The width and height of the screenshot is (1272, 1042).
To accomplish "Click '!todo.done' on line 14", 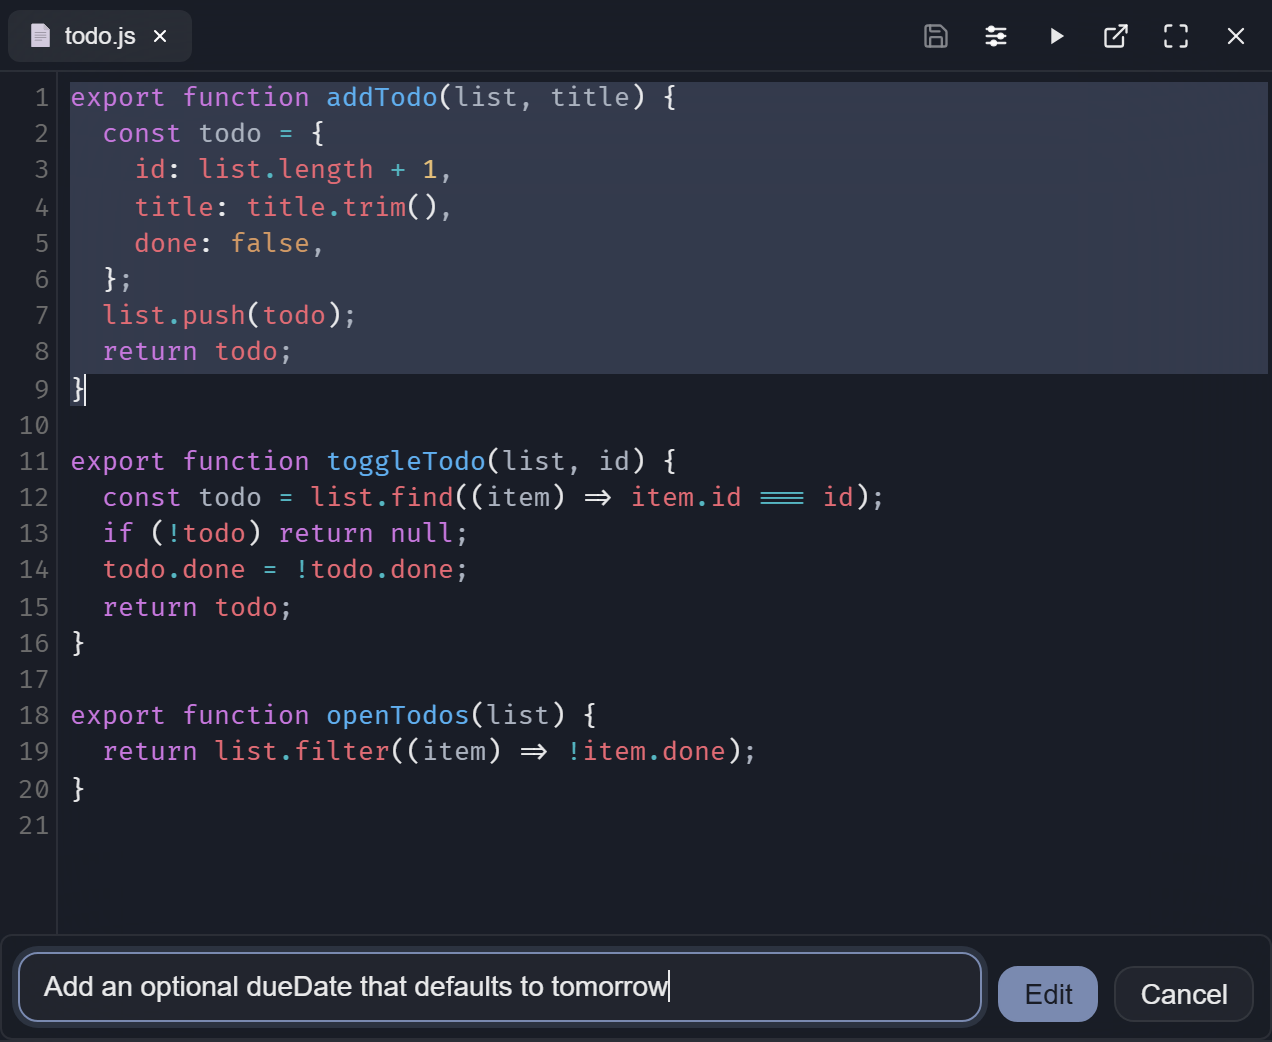I will (374, 569).
